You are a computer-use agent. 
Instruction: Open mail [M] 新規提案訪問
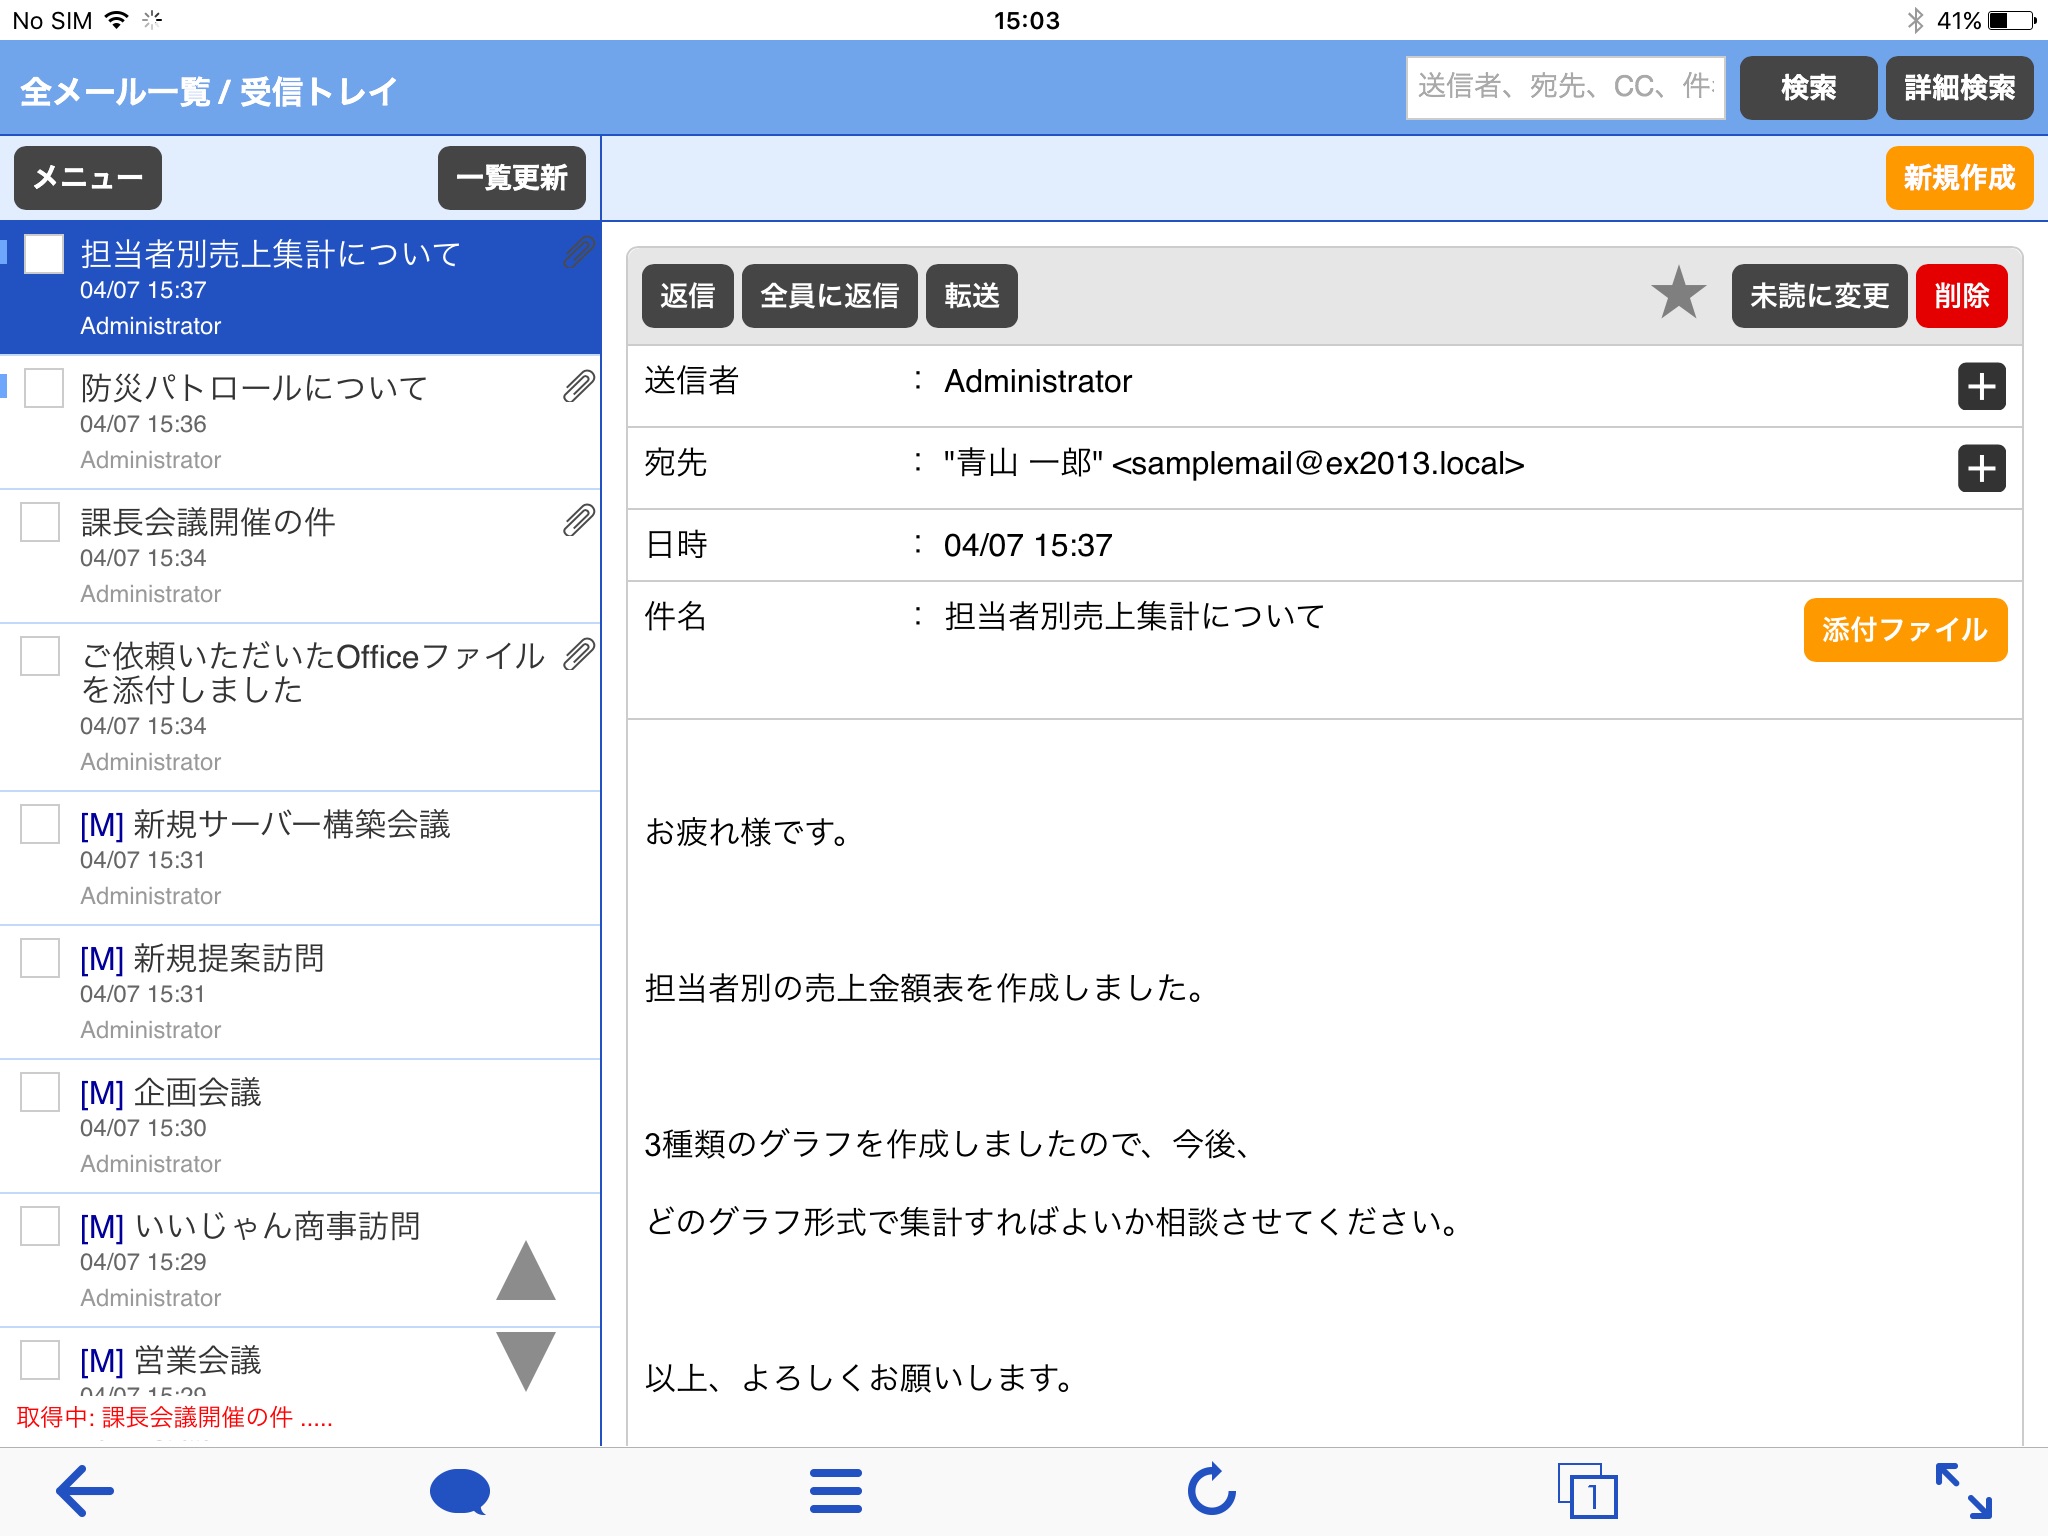300,992
